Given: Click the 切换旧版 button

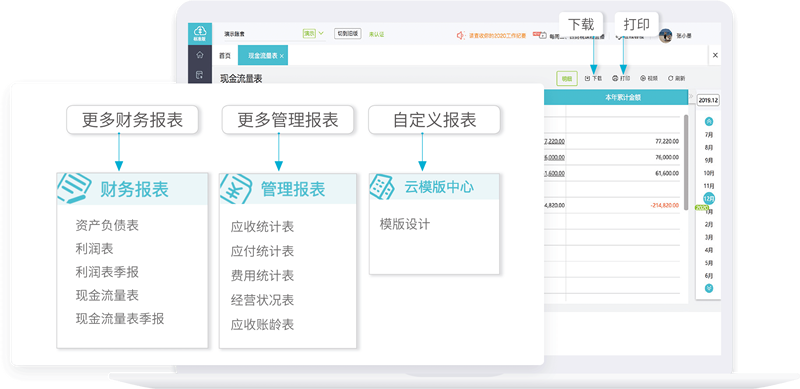Looking at the screenshot, I should pyautogui.click(x=347, y=34).
